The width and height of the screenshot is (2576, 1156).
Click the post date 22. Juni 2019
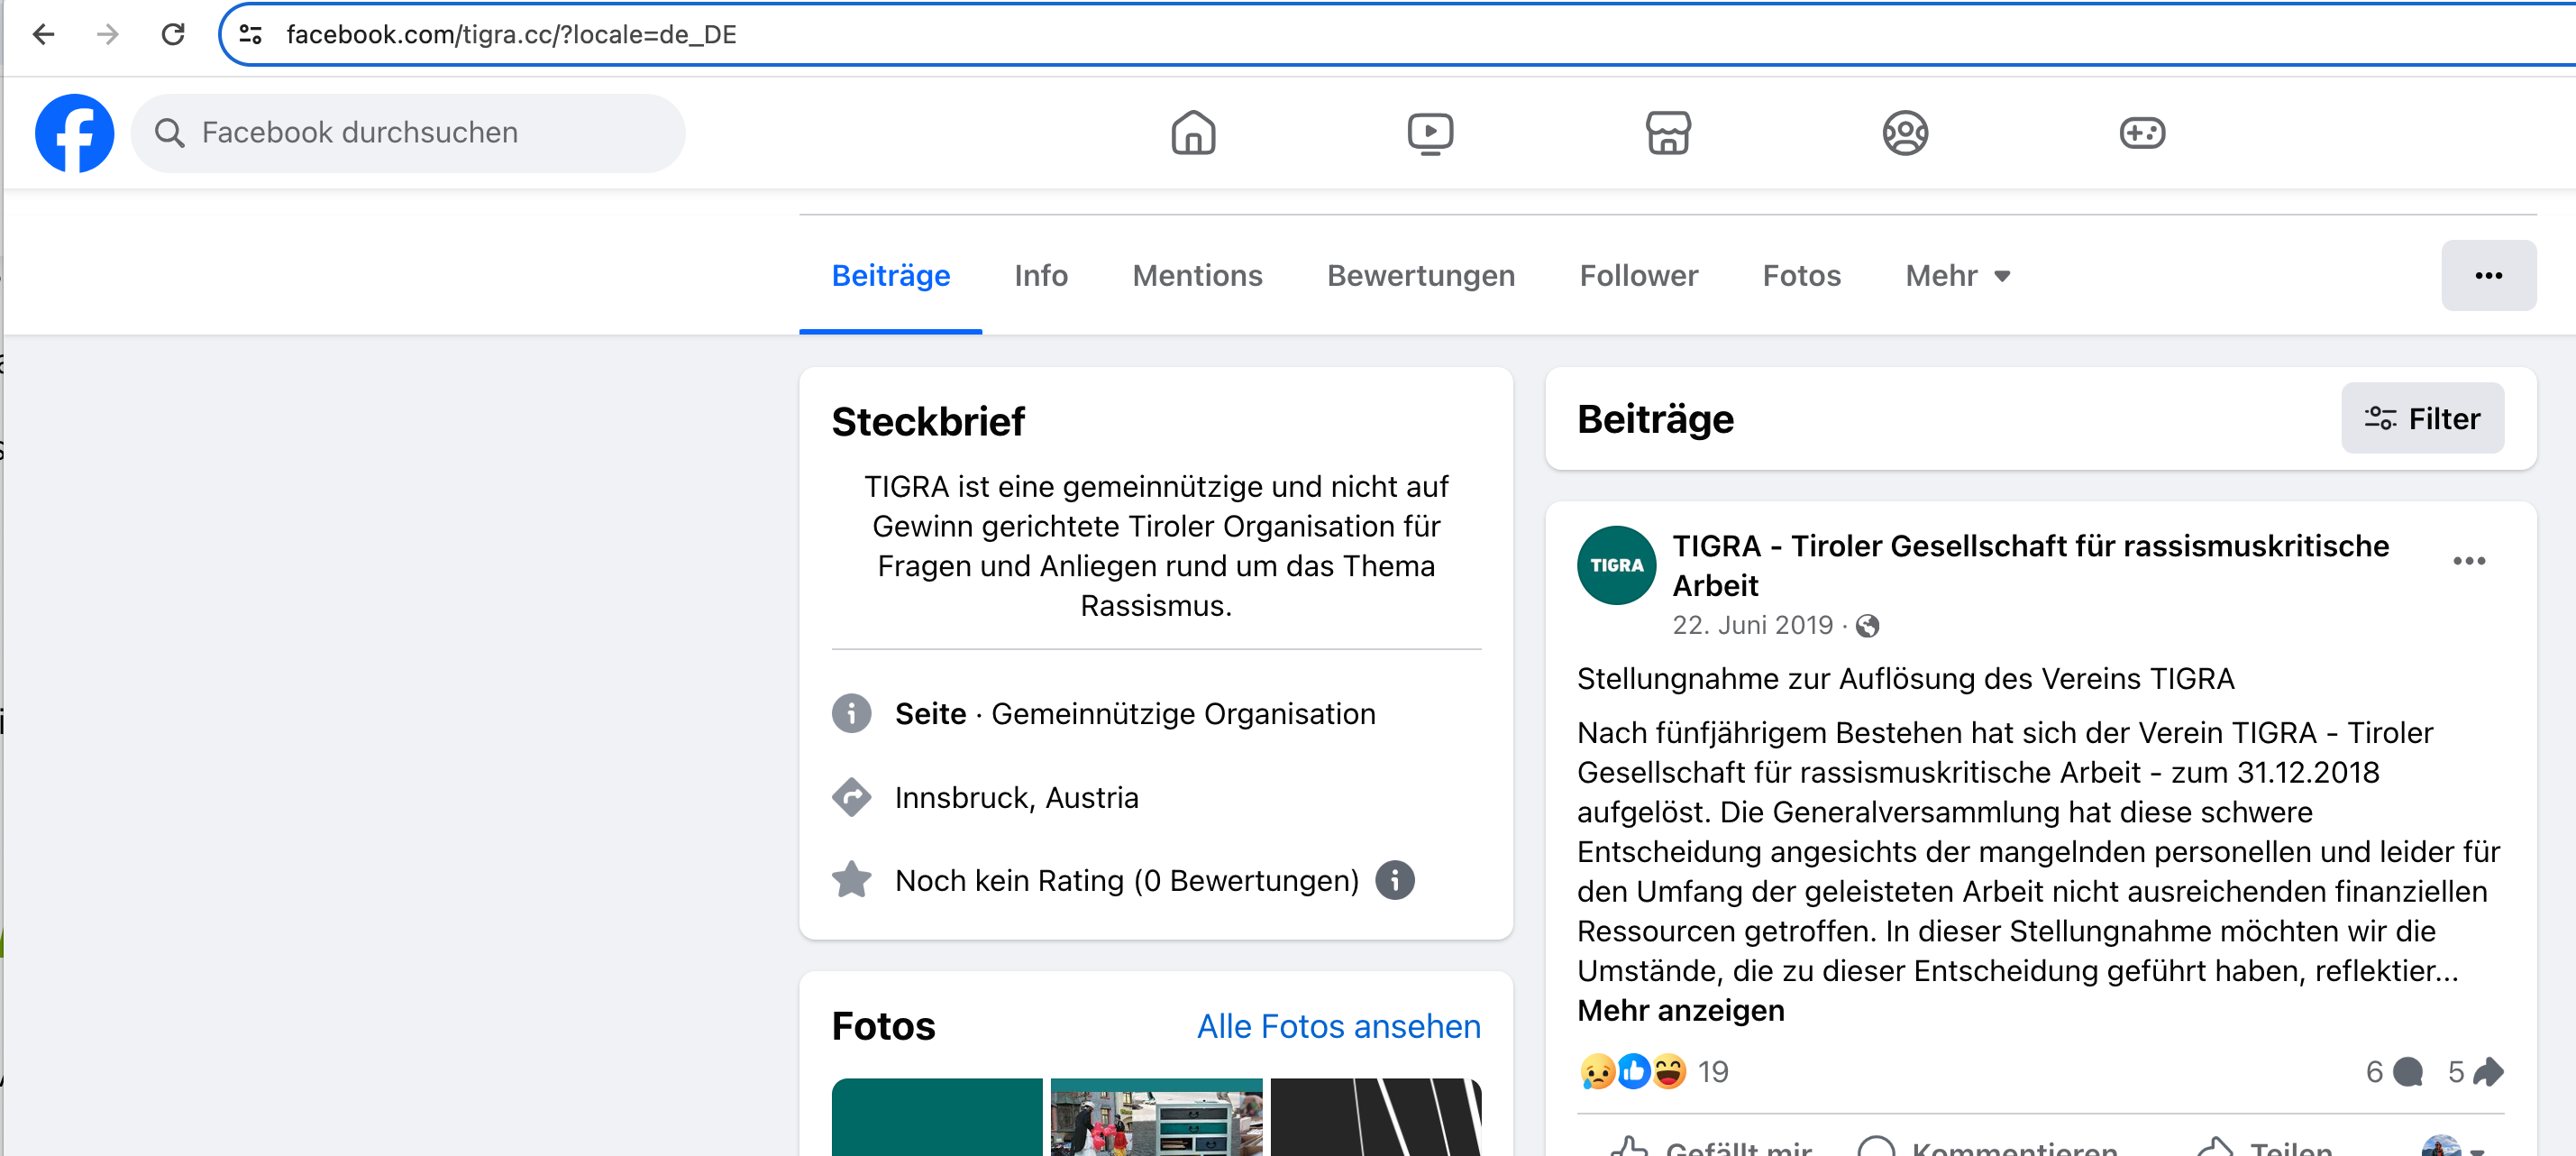pos(1752,626)
